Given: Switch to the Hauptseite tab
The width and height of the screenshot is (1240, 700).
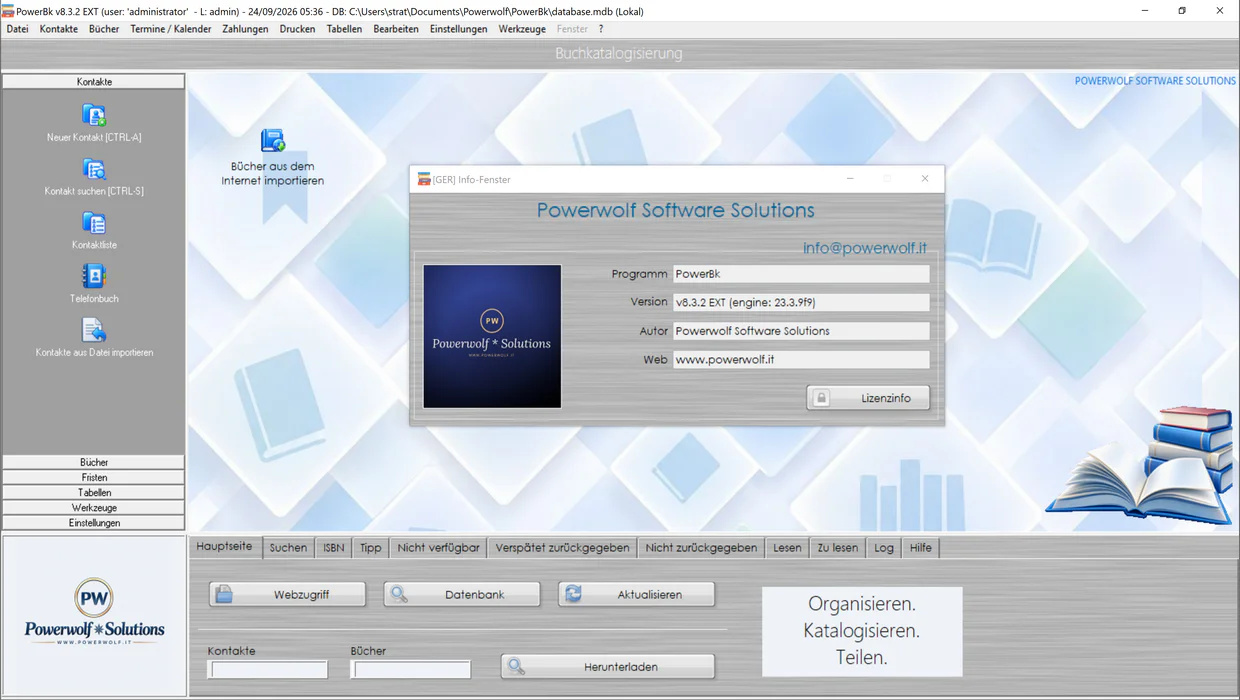Looking at the screenshot, I should point(225,547).
